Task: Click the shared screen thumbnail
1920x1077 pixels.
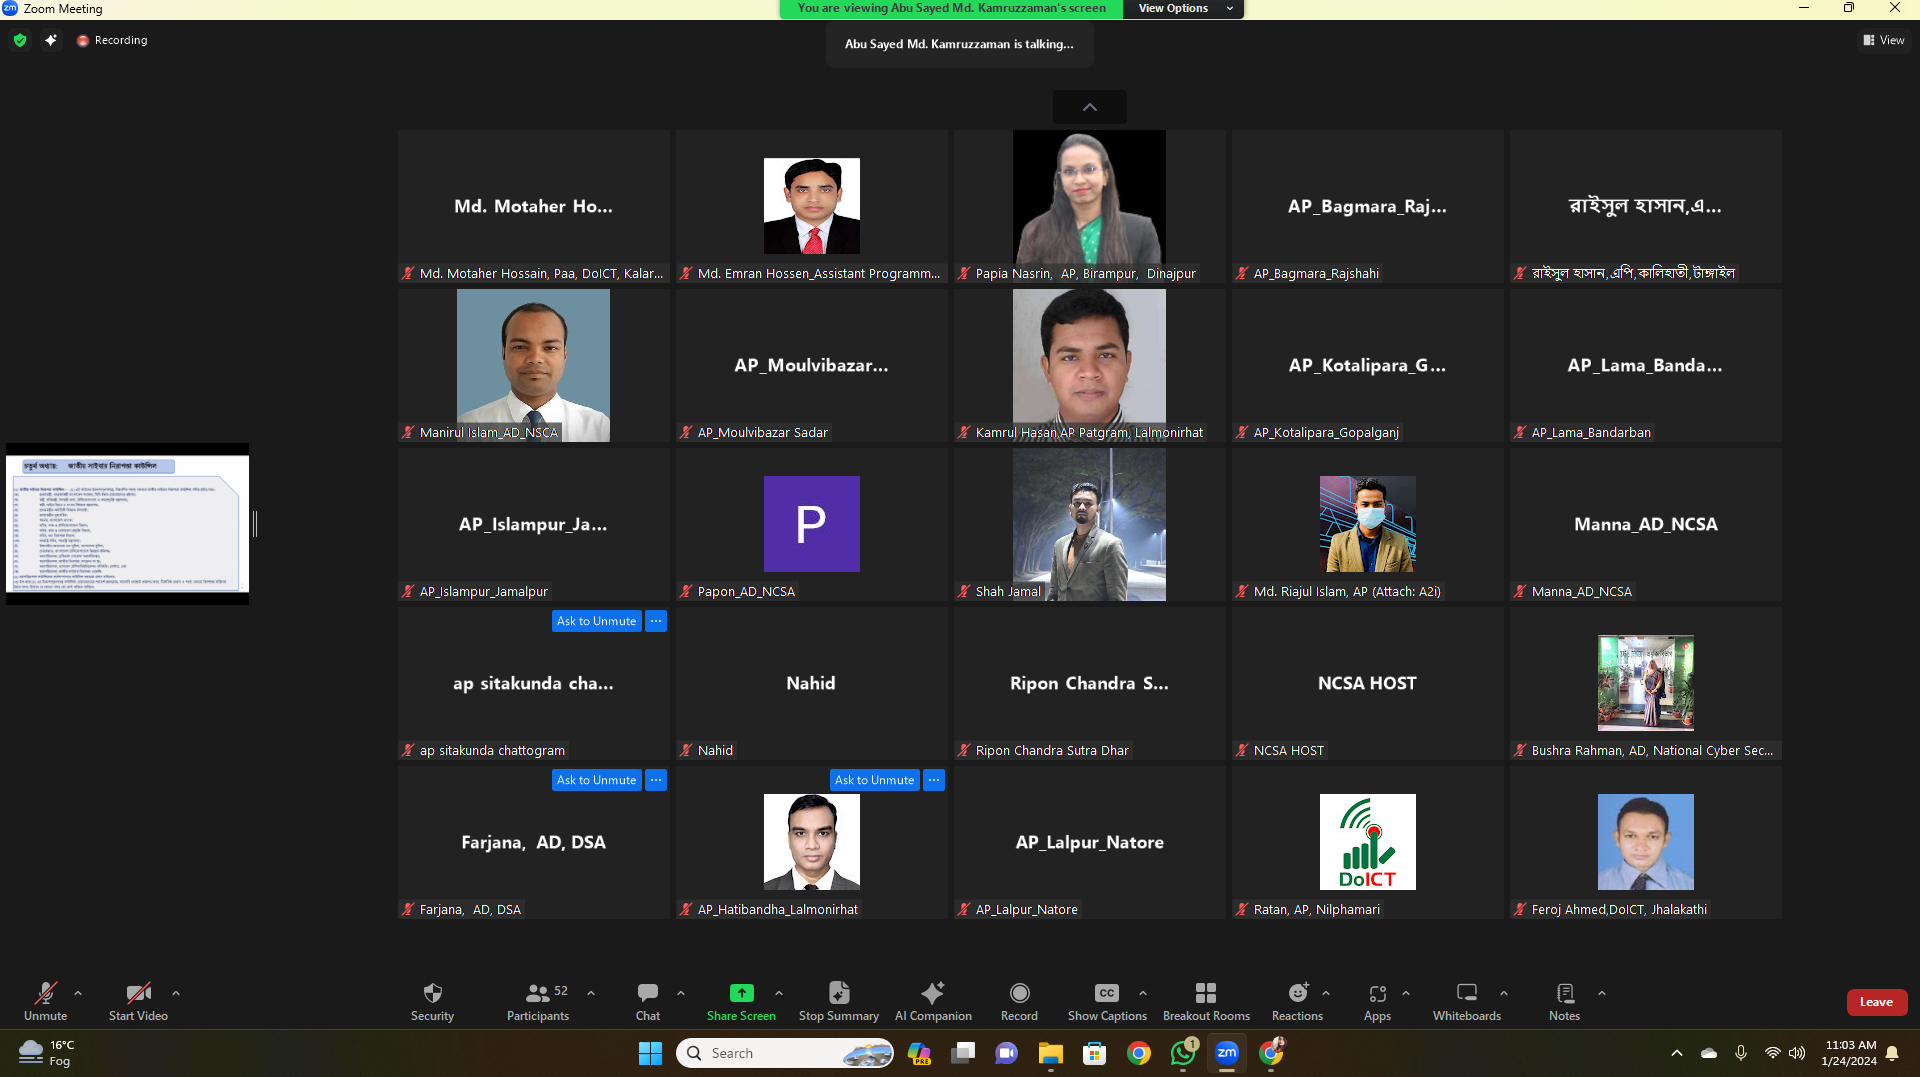Action: click(127, 524)
